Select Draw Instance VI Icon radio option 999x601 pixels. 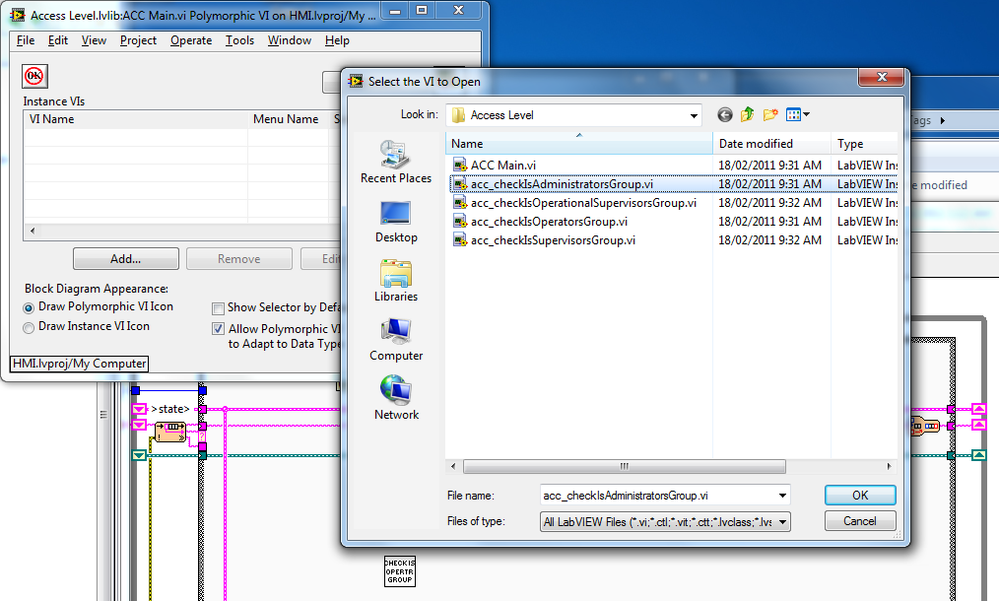click(x=29, y=328)
